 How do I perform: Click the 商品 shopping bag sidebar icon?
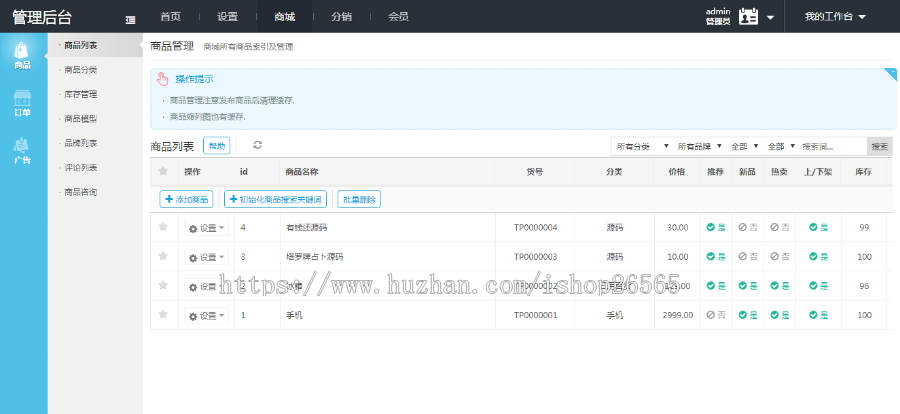pyautogui.click(x=22, y=54)
